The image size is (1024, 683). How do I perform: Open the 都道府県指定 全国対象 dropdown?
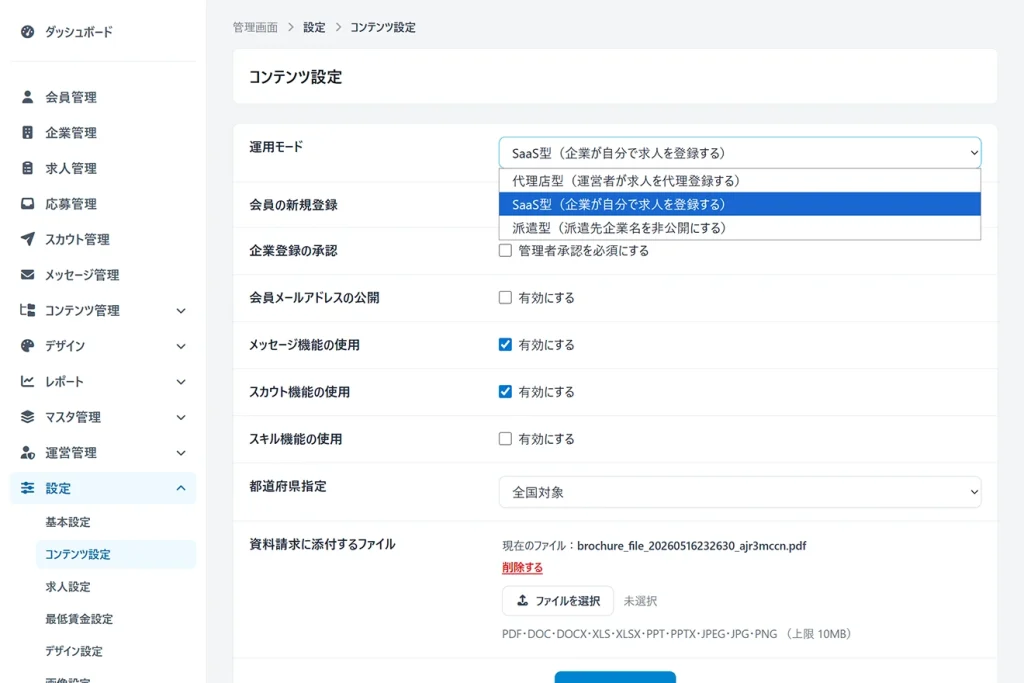(x=739, y=492)
